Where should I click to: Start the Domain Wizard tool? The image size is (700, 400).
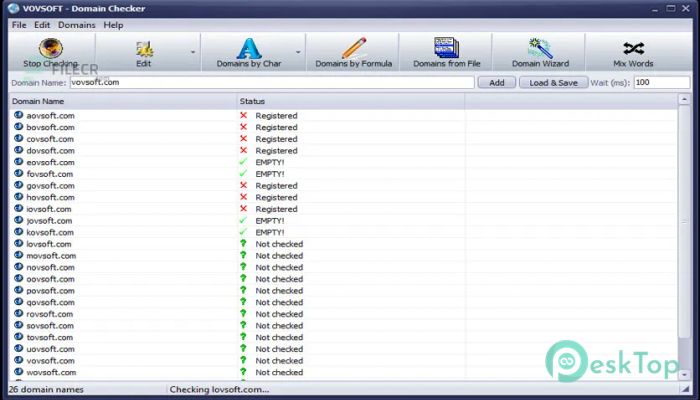click(540, 52)
